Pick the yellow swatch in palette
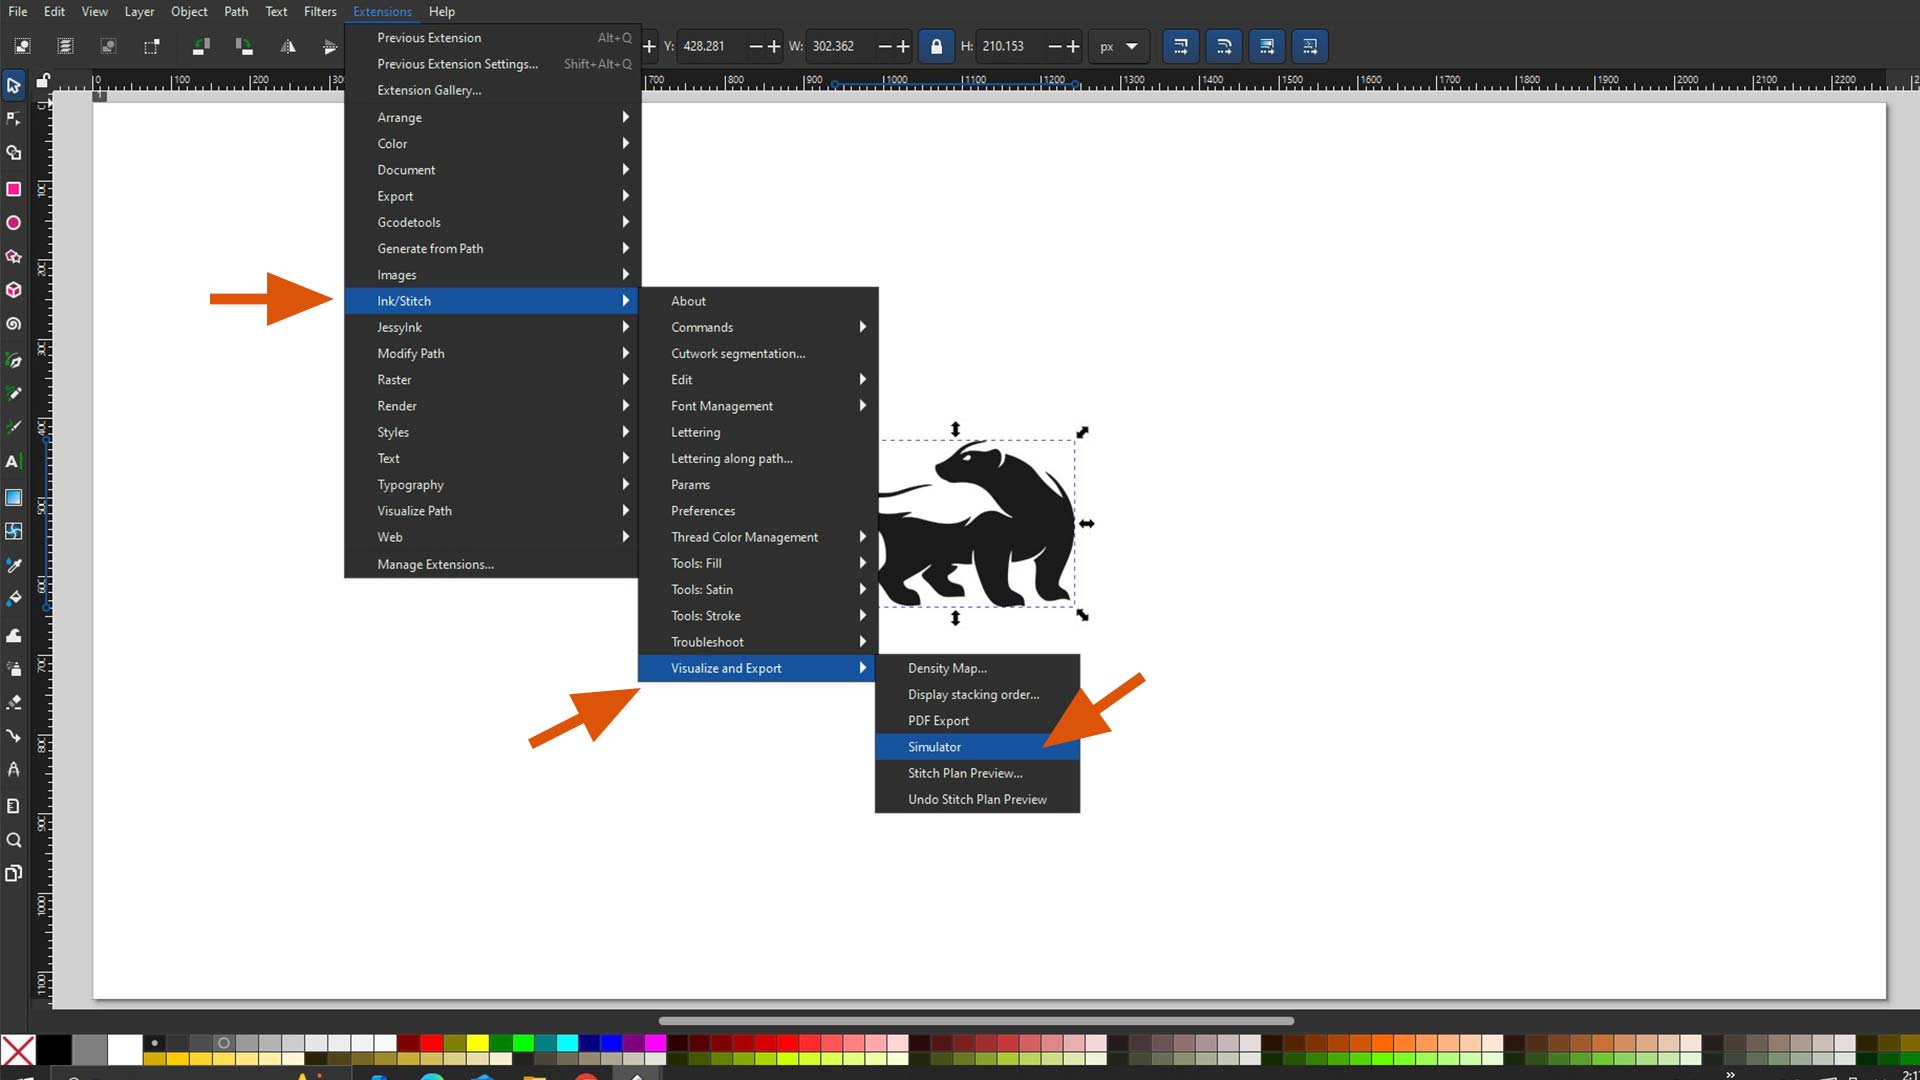This screenshot has height=1080, width=1920. coord(477,1043)
